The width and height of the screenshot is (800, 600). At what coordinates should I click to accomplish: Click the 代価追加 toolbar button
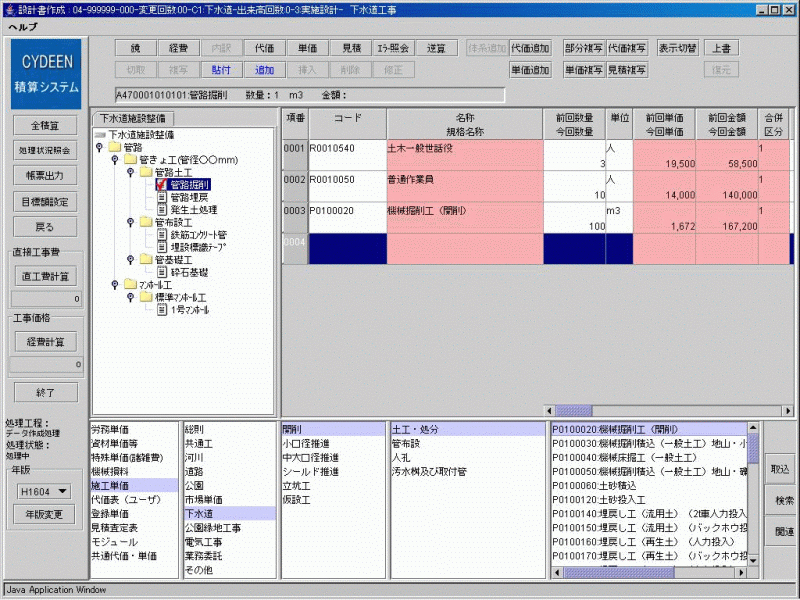pyautogui.click(x=530, y=47)
